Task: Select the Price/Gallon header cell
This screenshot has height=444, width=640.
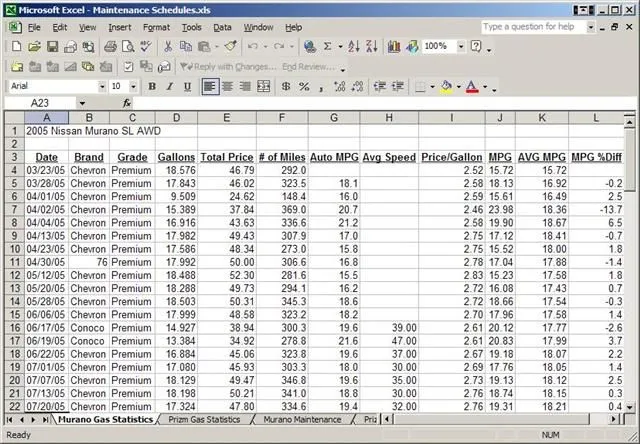Action: pos(452,157)
